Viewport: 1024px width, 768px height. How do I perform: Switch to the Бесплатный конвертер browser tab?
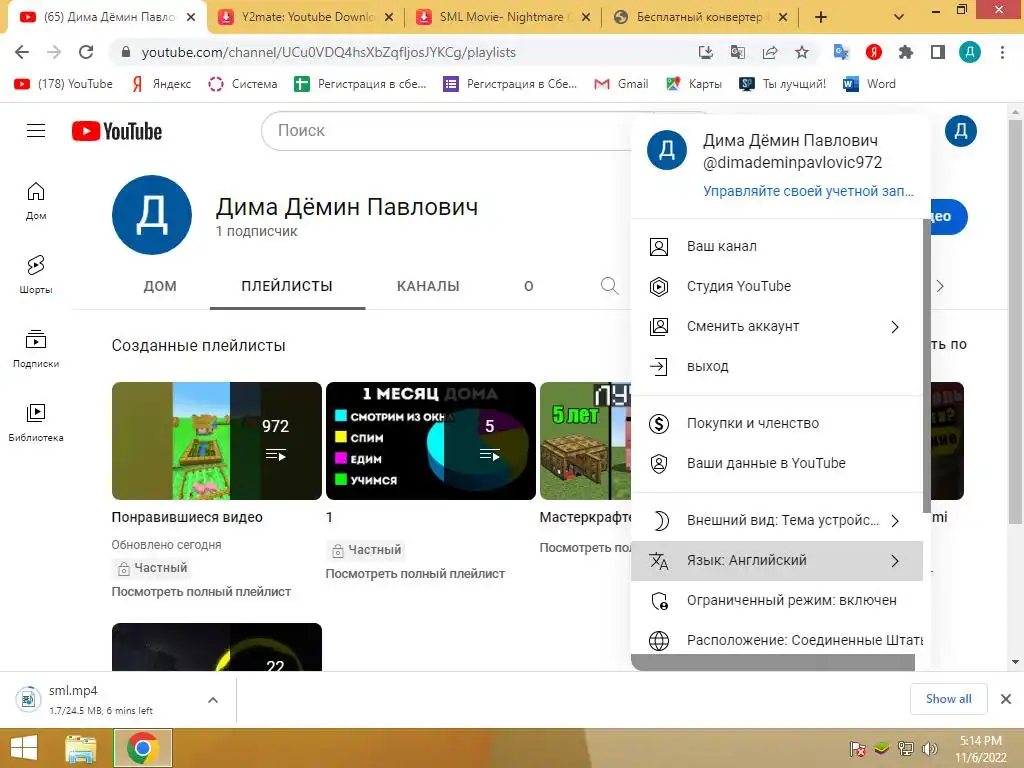[700, 18]
